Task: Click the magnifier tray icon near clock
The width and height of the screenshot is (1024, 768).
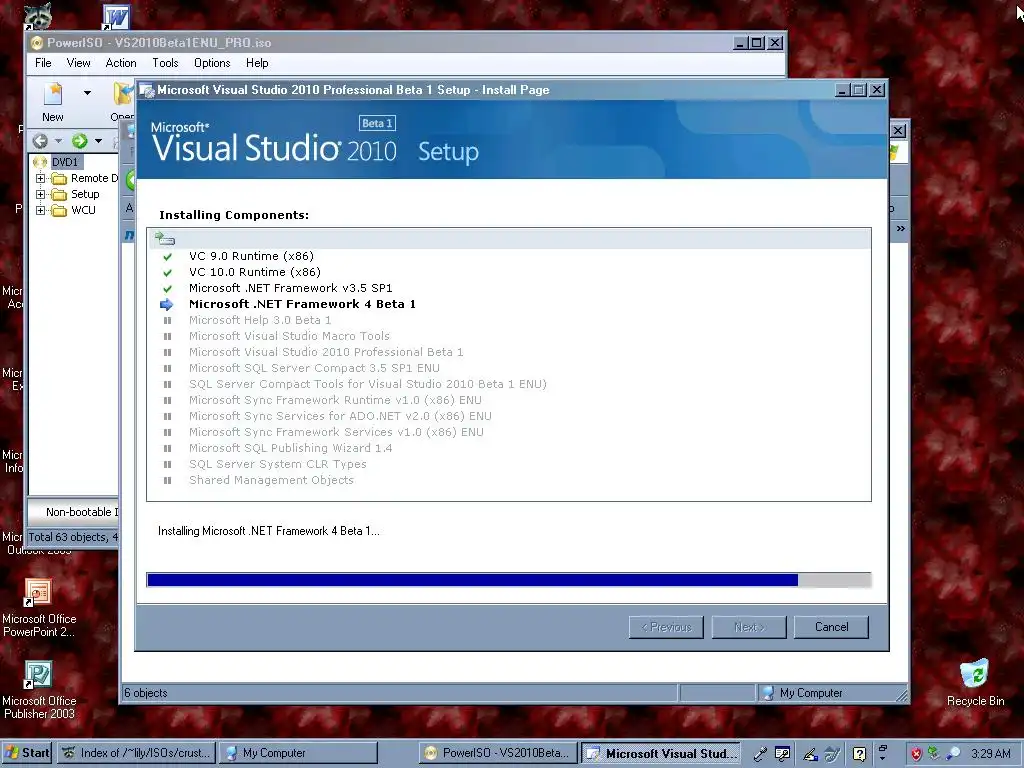Action: [x=953, y=754]
